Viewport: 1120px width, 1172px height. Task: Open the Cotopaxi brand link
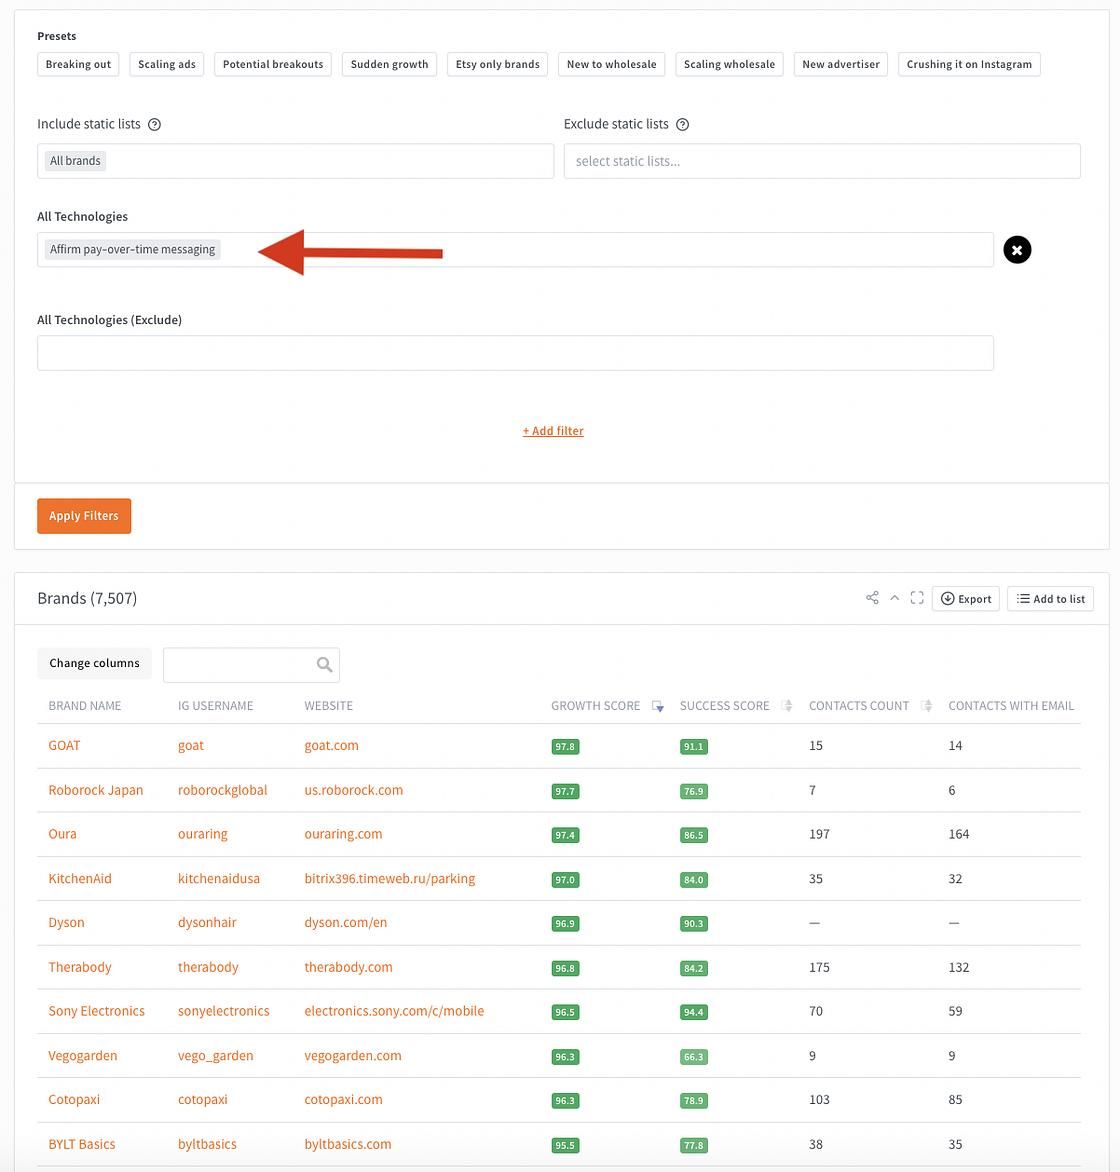click(74, 1100)
